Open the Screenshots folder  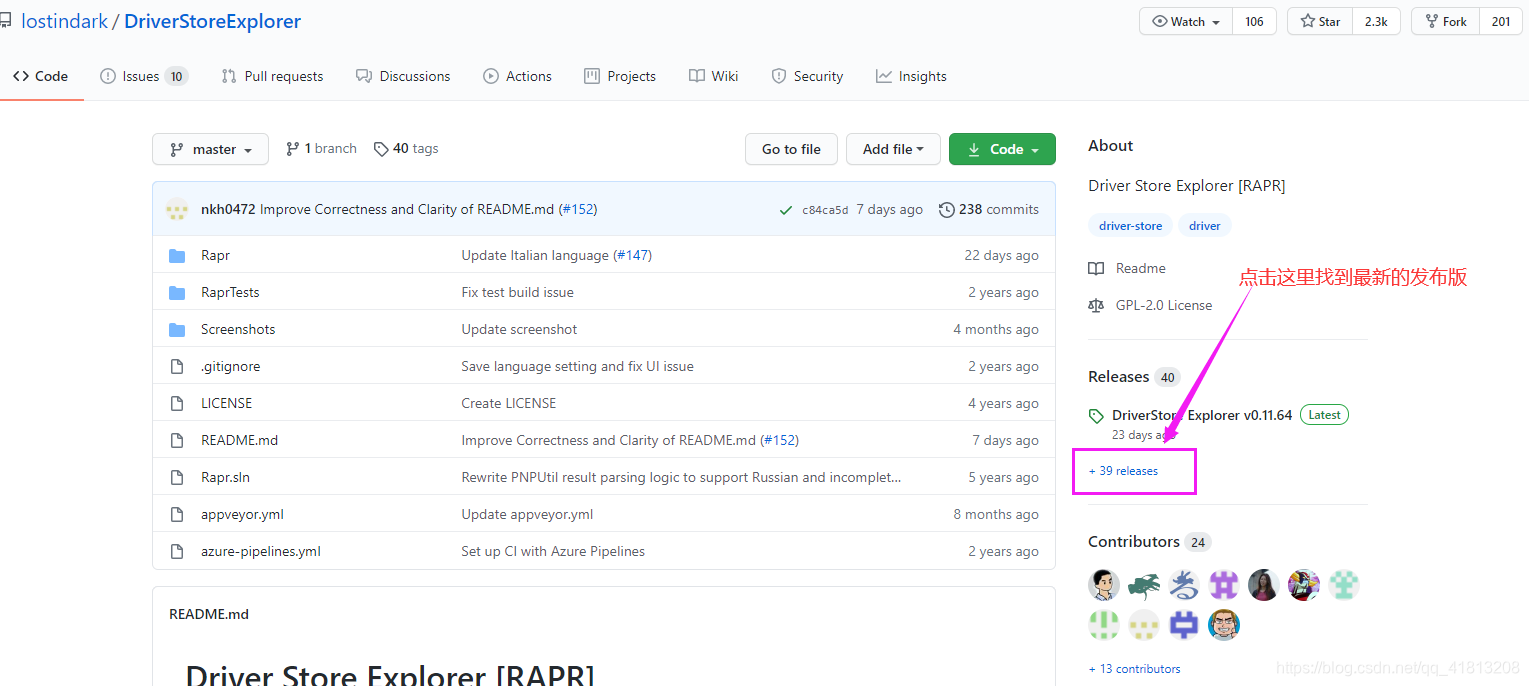[x=238, y=329]
